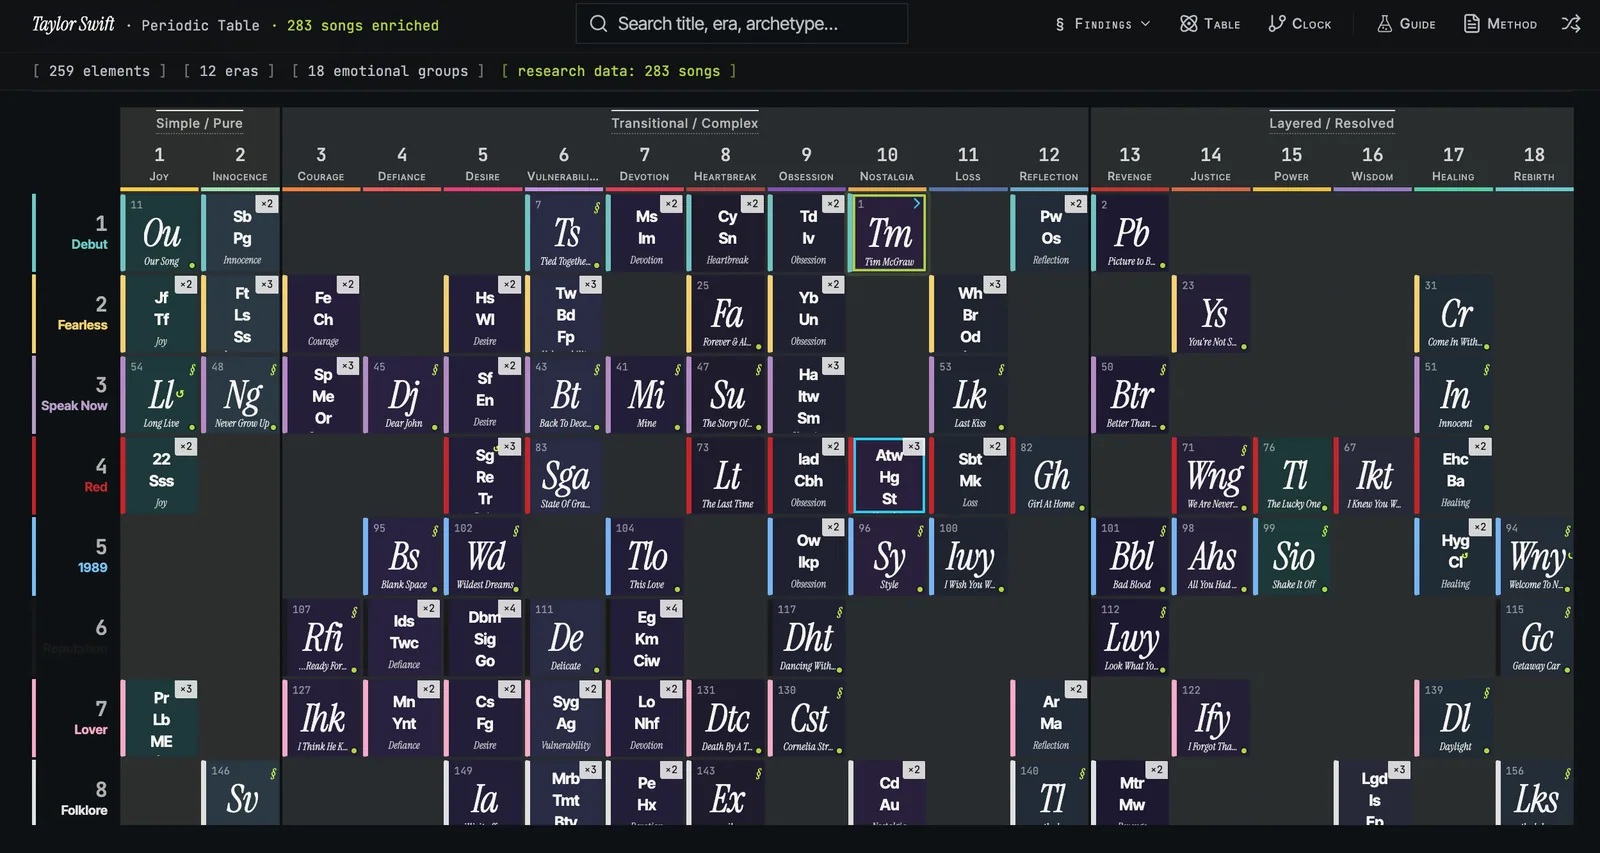Image resolution: width=1600 pixels, height=853 pixels.
Task: Open the State Of Grace tile
Action: pos(565,476)
